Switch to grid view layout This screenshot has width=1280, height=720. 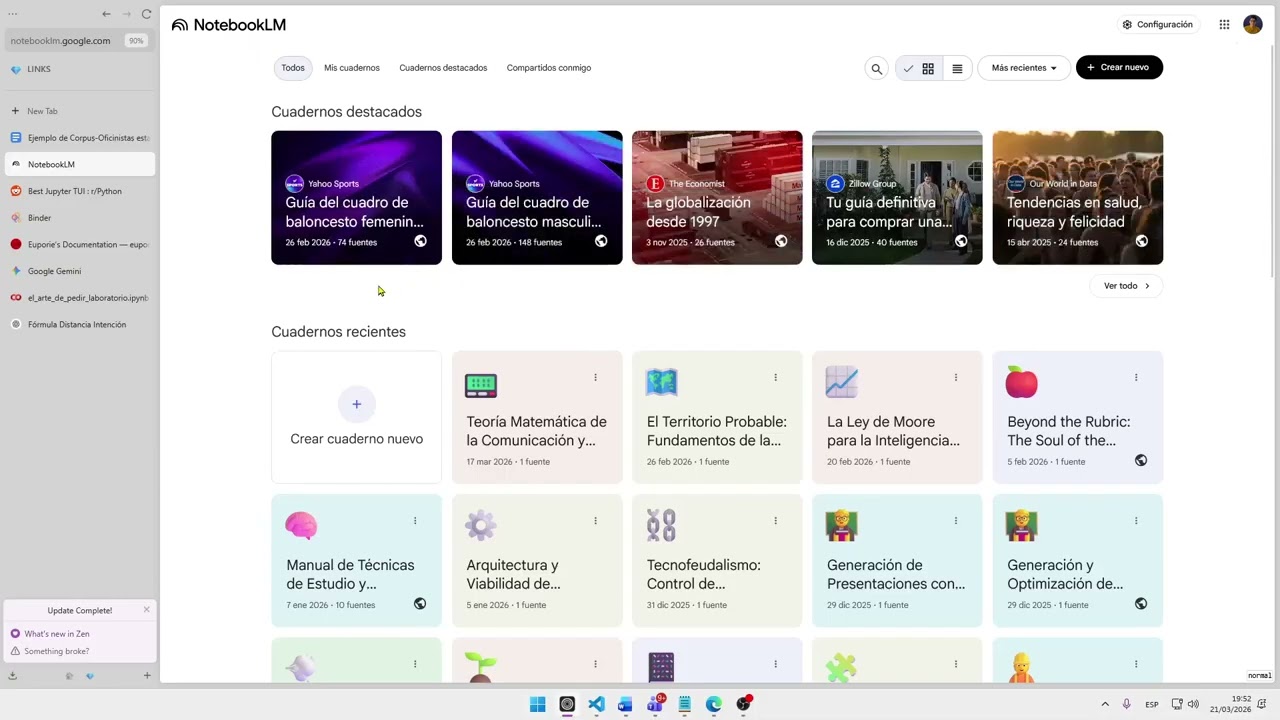928,68
